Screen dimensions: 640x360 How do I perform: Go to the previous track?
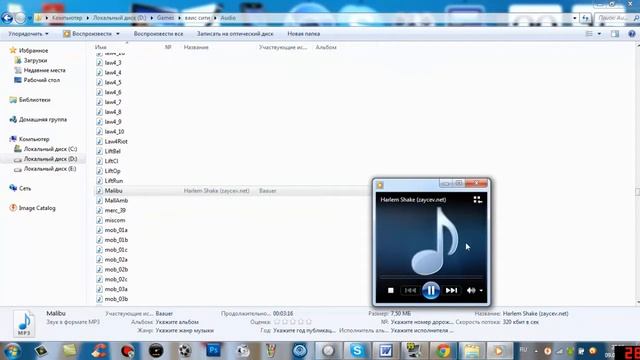(410, 290)
